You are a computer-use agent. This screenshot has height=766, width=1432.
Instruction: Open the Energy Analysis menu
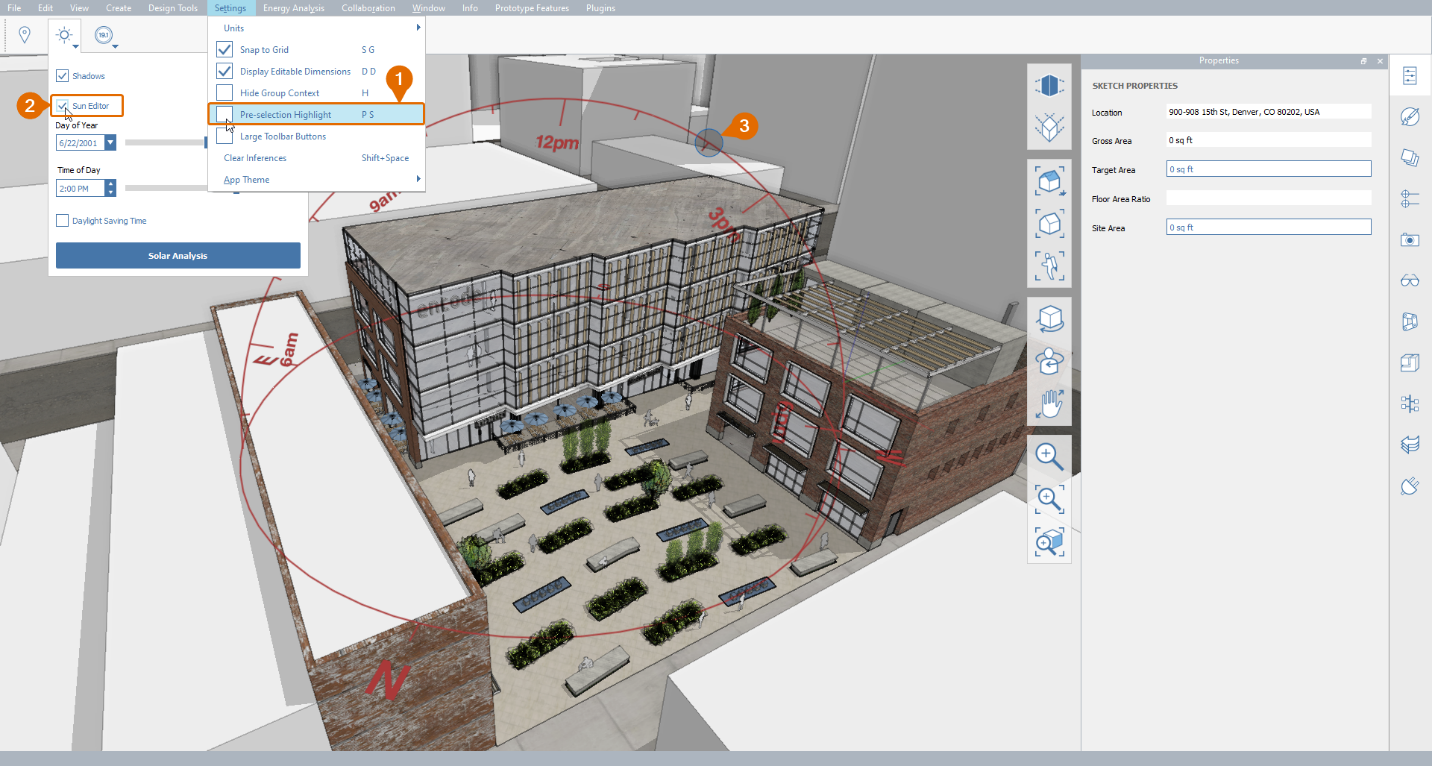coord(294,8)
